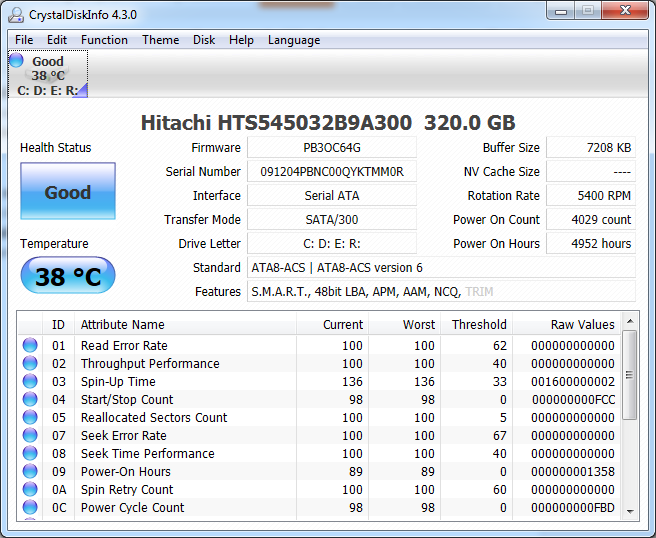Click the Firmware field PB3OC64G
The image size is (656, 538).
coord(332,148)
